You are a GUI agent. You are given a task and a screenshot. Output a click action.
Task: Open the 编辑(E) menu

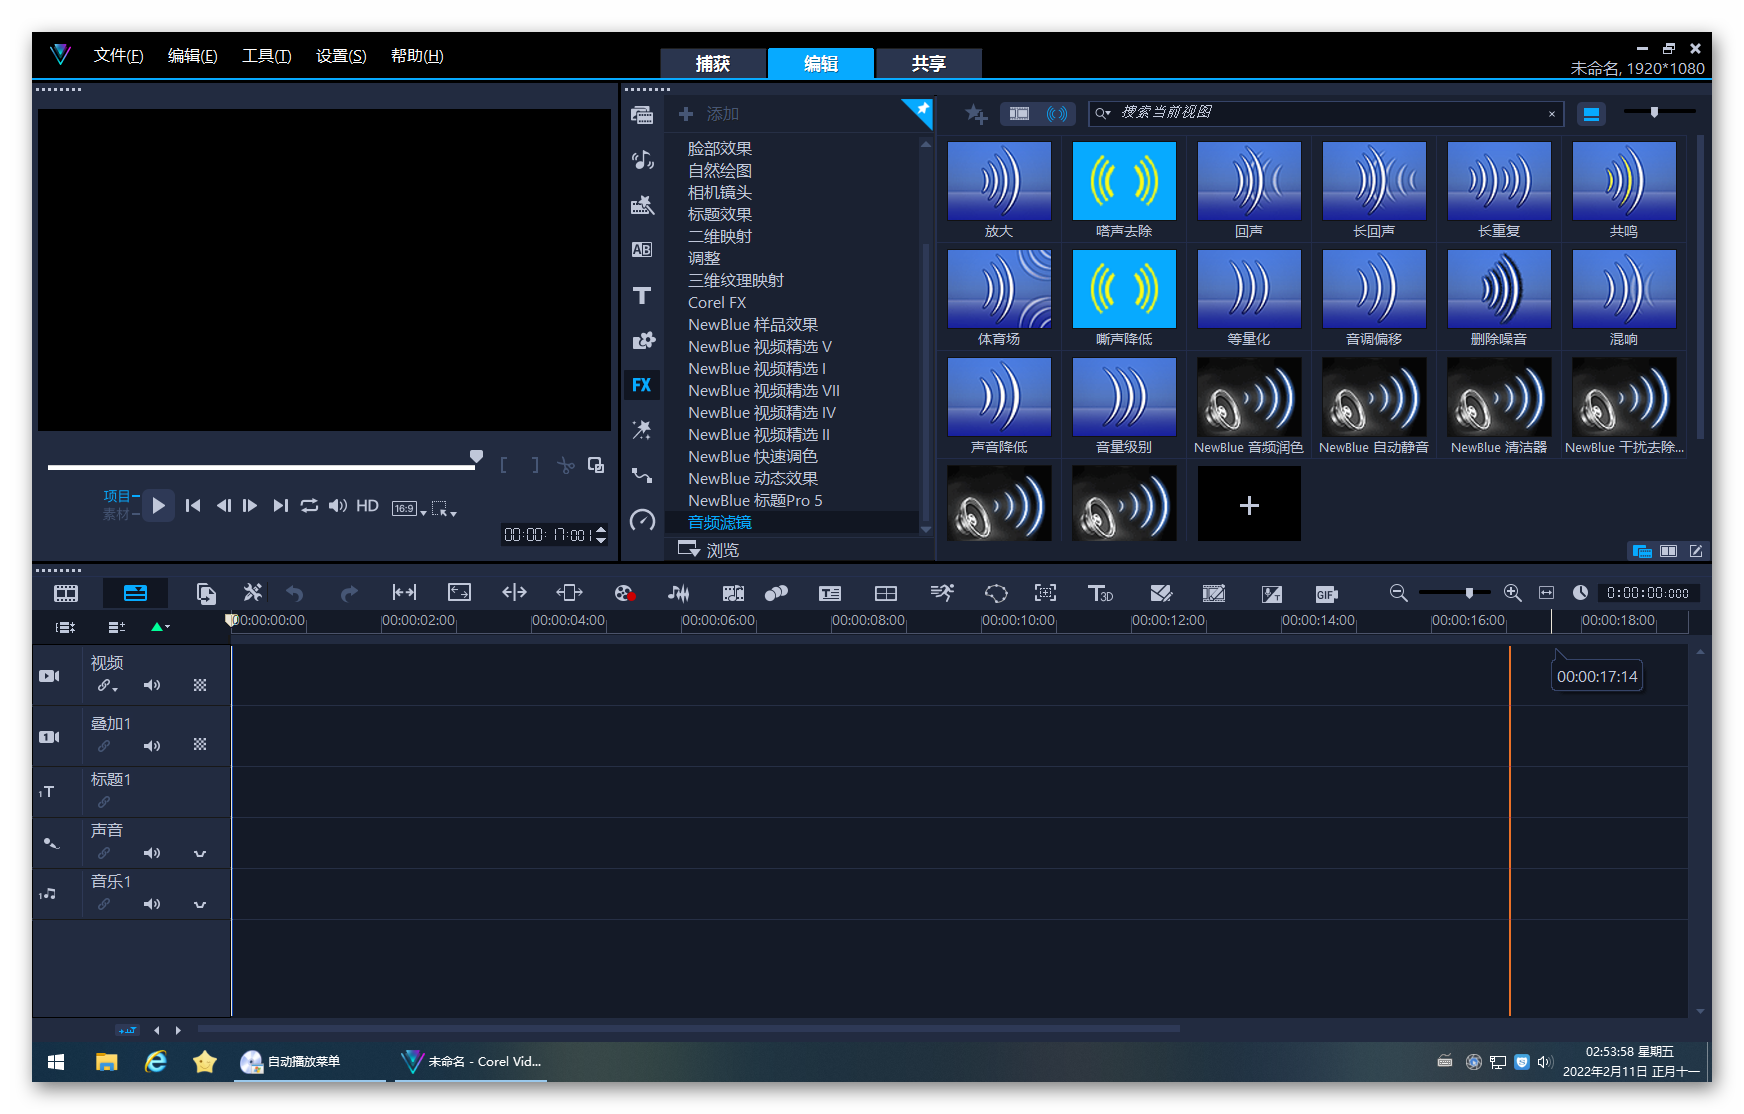tap(192, 56)
